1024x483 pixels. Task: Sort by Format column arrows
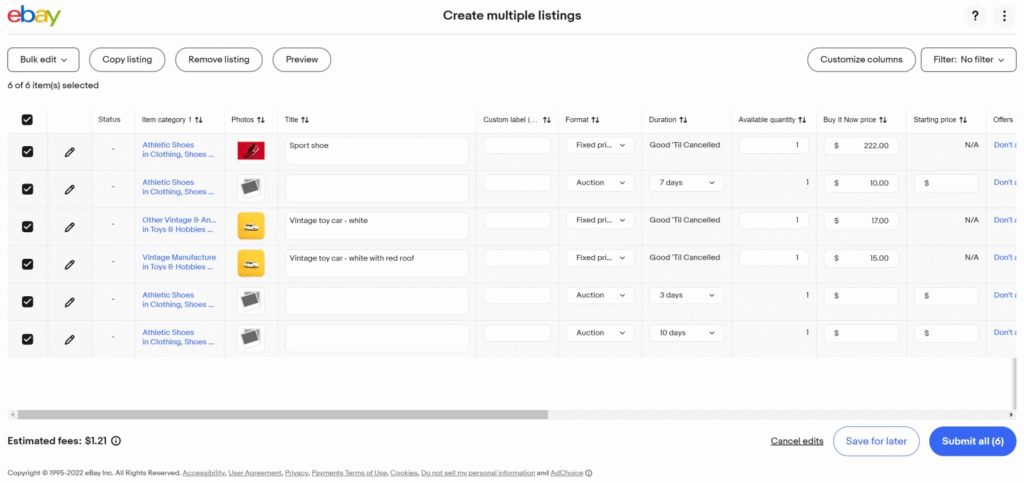click(x=595, y=120)
